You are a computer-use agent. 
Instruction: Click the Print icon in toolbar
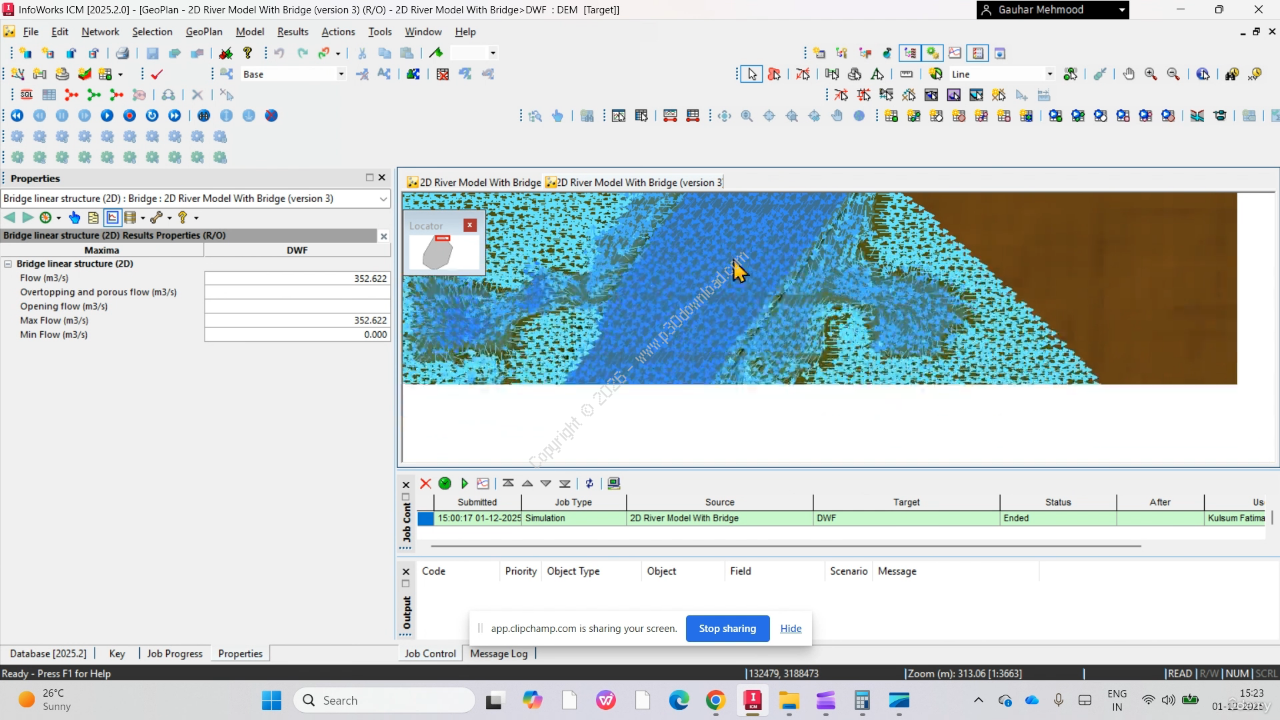coord(122,53)
